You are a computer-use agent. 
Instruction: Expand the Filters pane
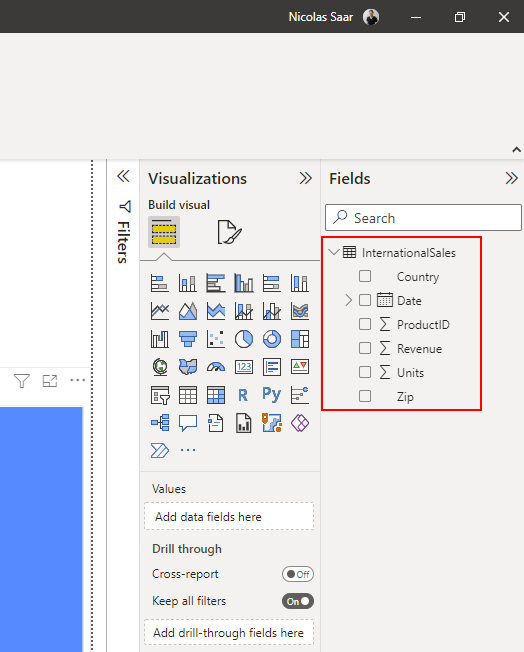click(x=124, y=176)
